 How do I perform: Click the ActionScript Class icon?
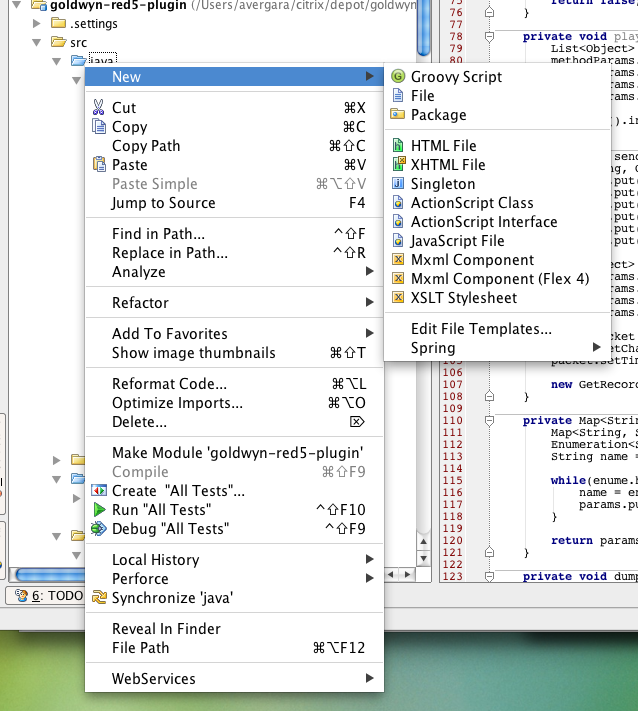(x=398, y=202)
